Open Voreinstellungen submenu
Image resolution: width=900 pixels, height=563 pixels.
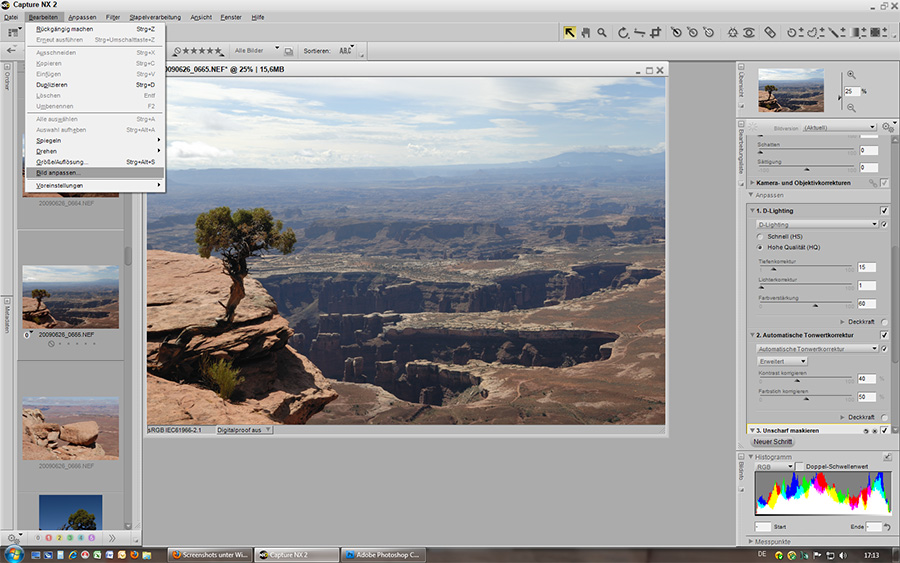point(95,186)
